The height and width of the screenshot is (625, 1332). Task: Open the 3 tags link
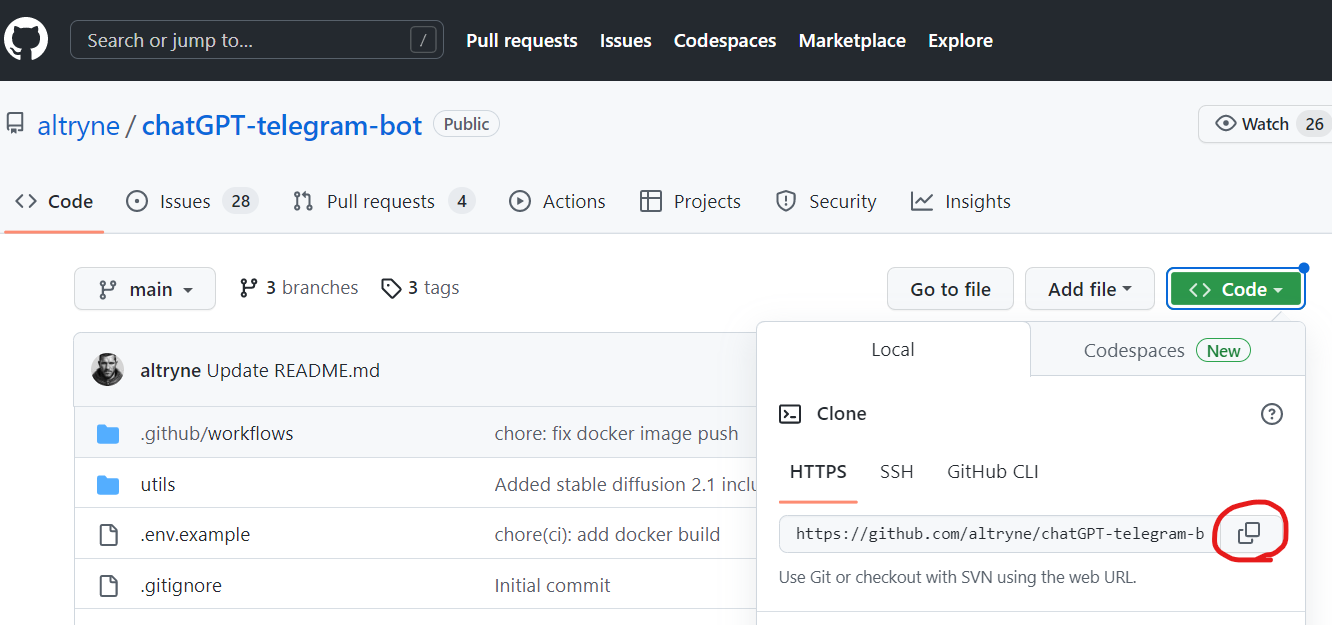(421, 288)
